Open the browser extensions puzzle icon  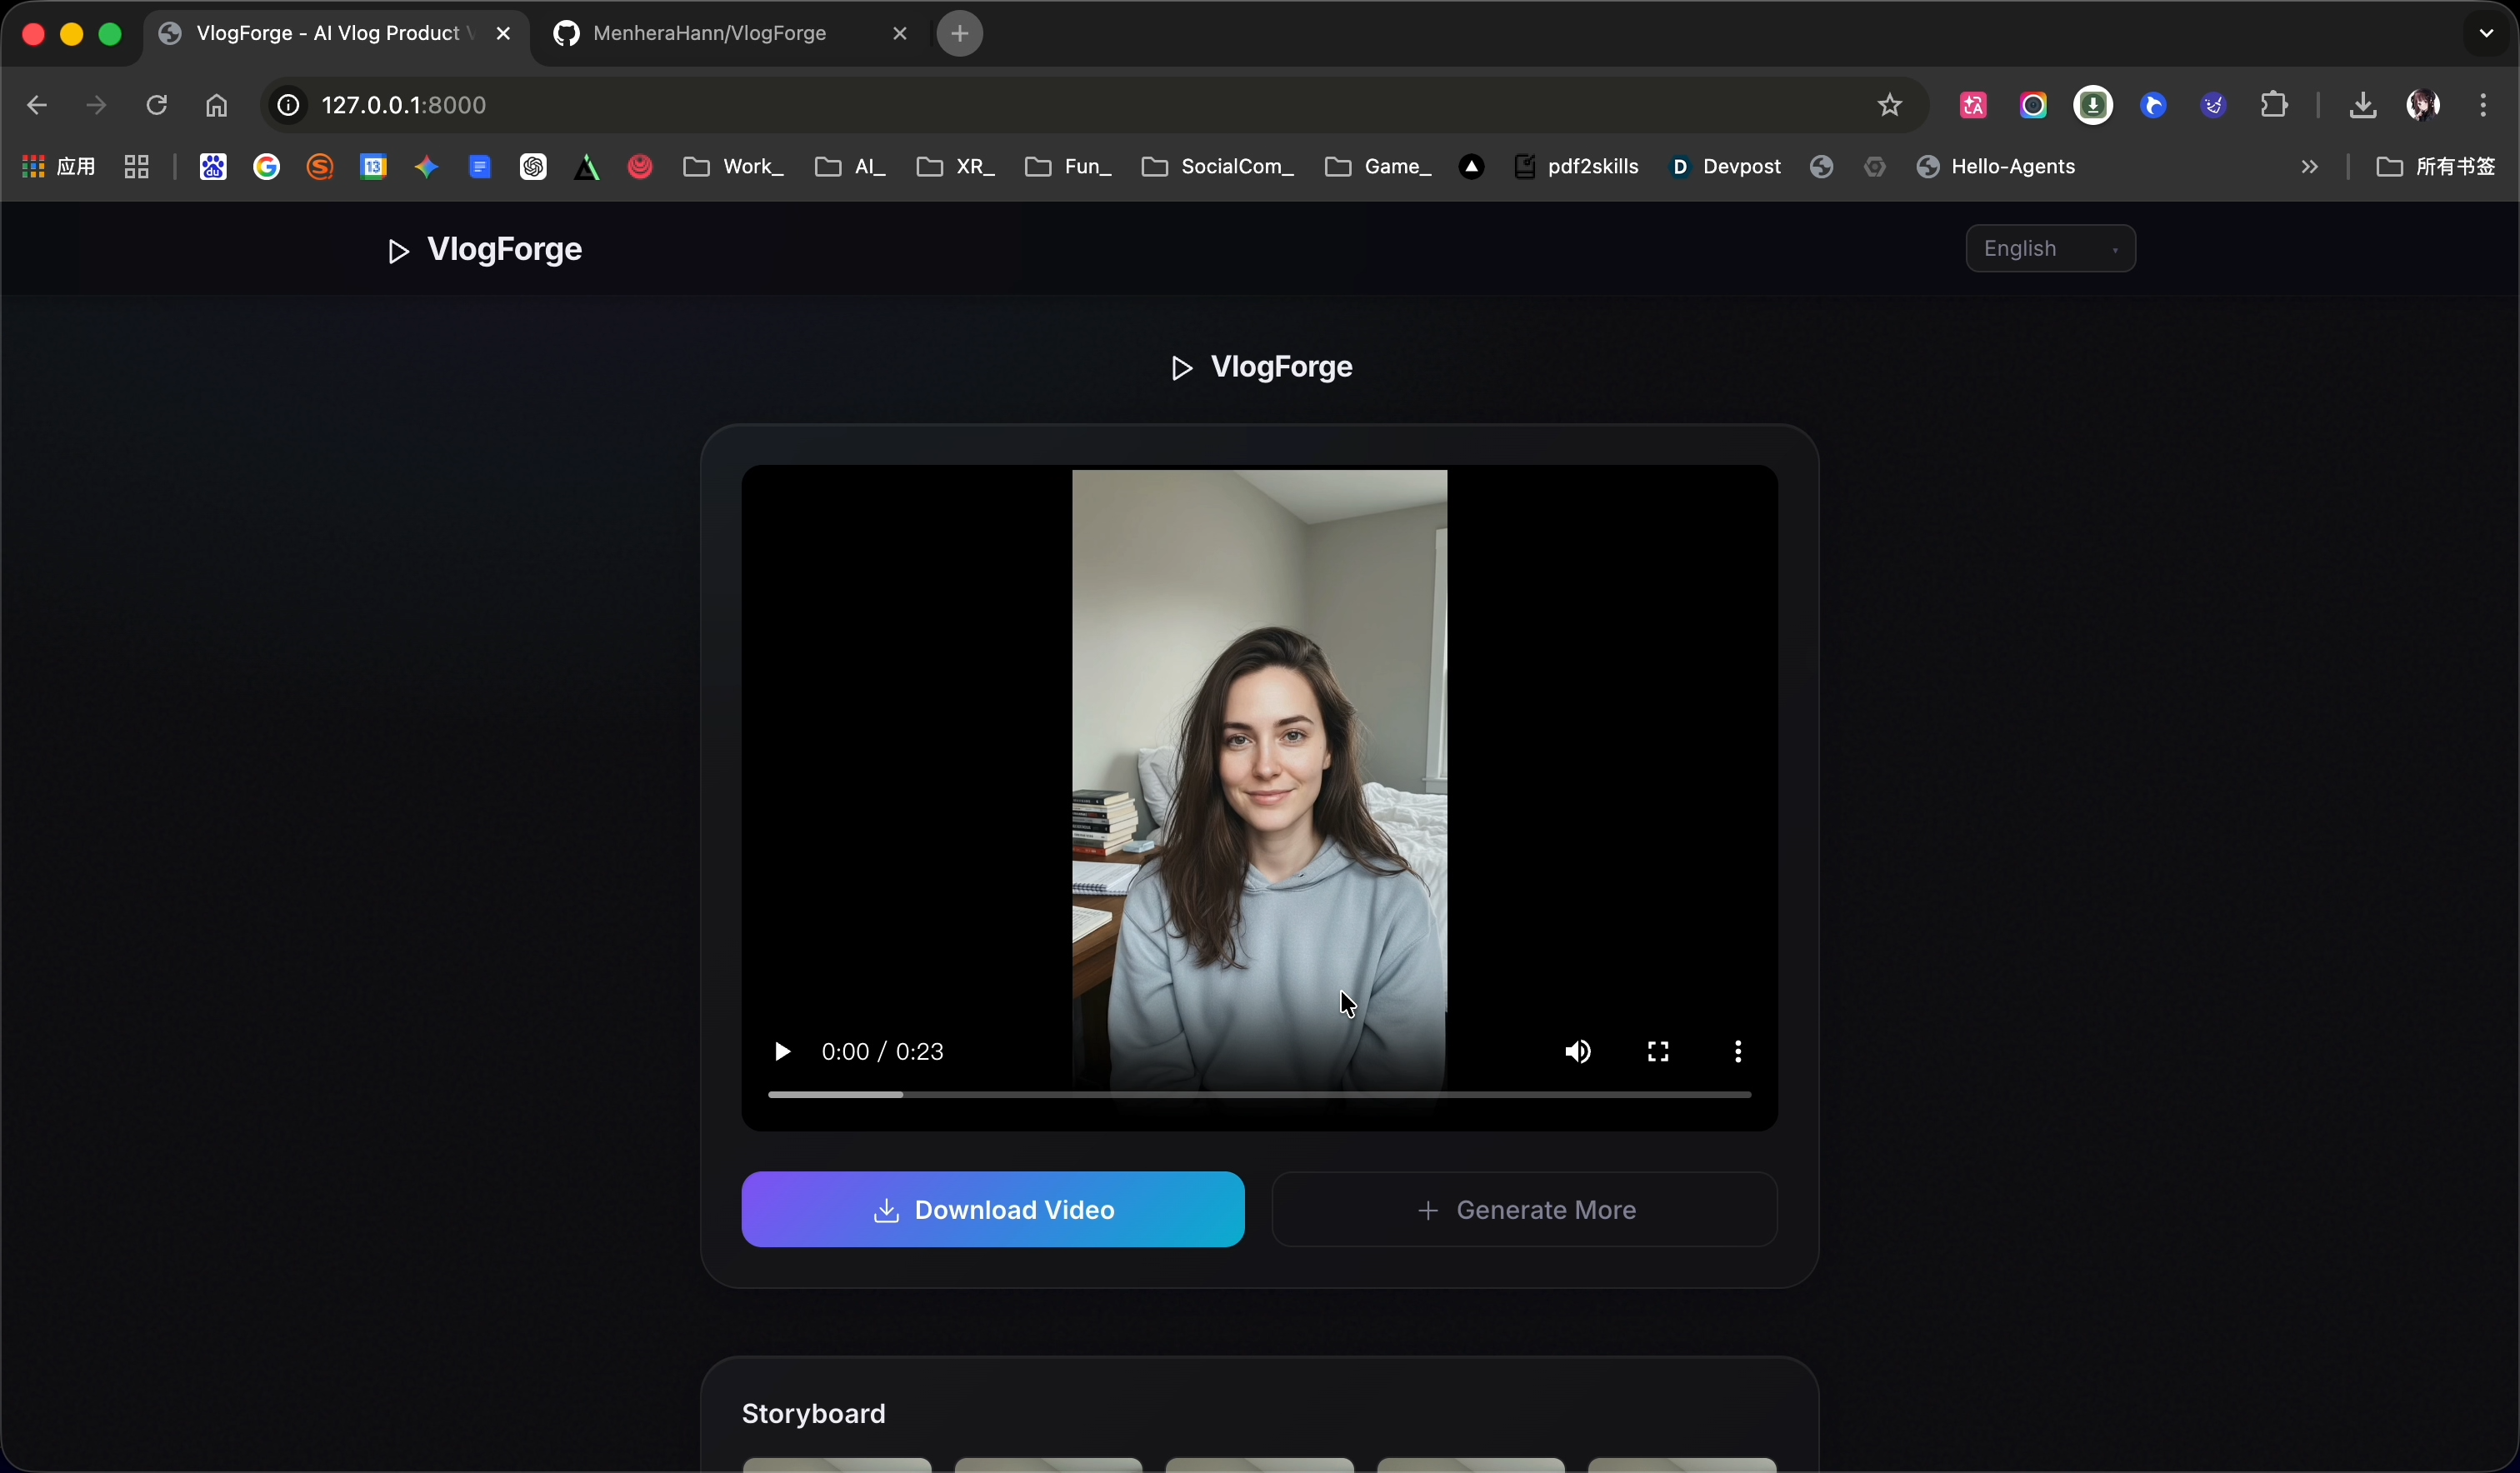[x=2274, y=105]
